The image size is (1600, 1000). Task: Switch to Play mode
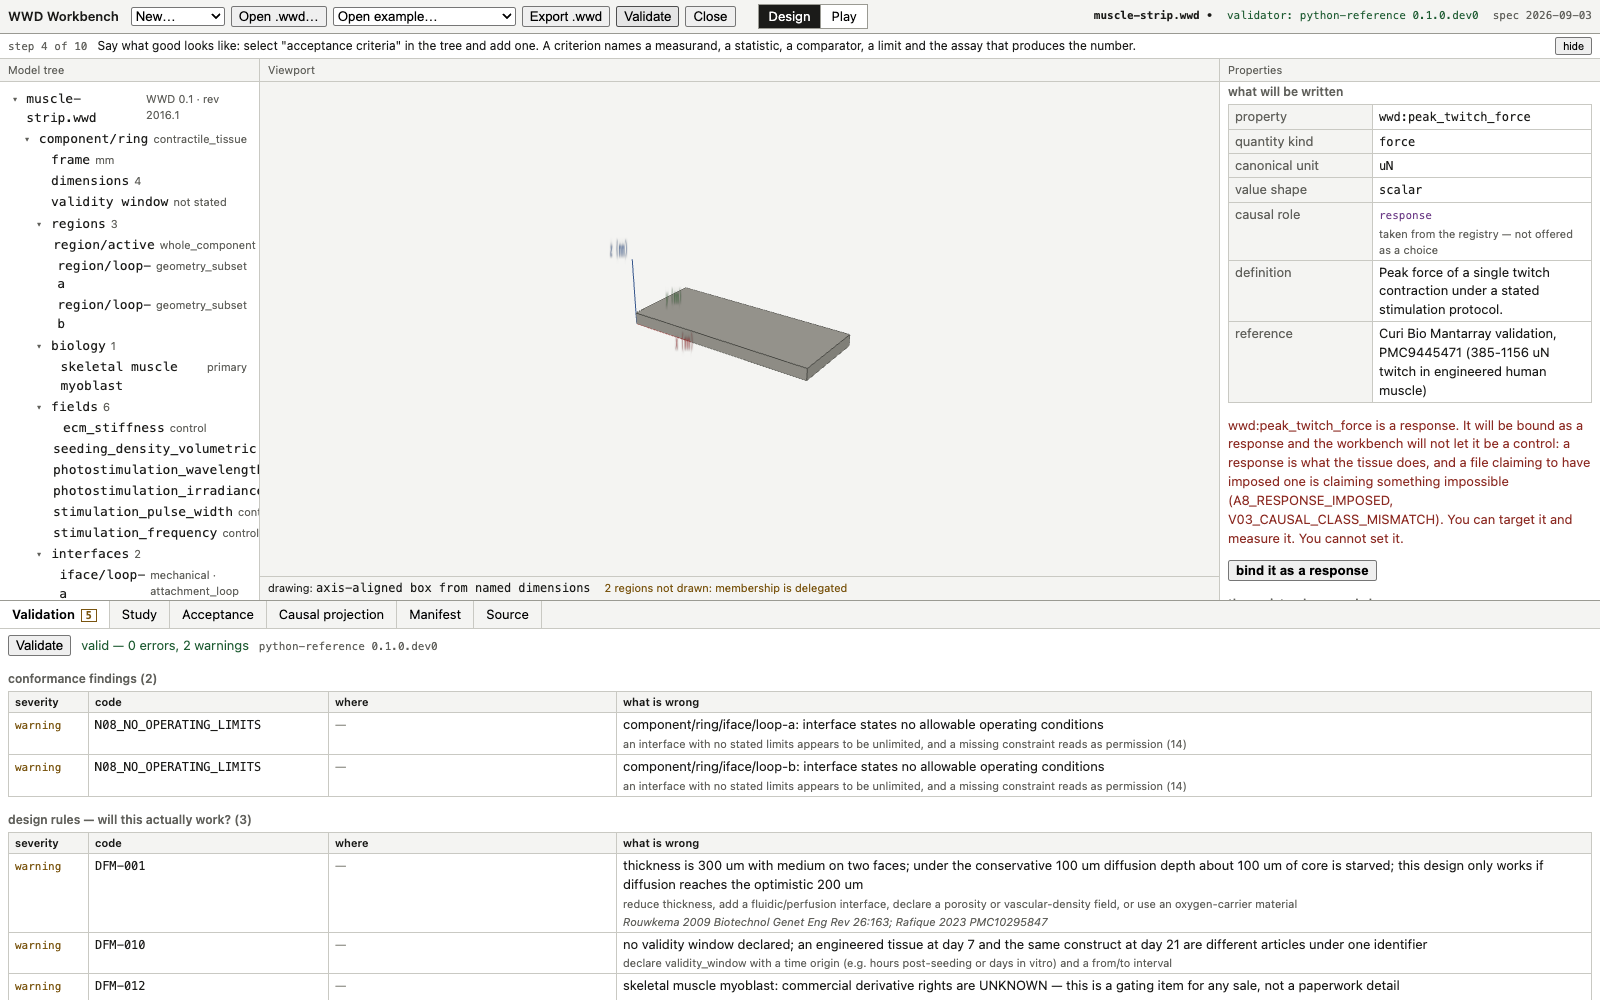[844, 16]
